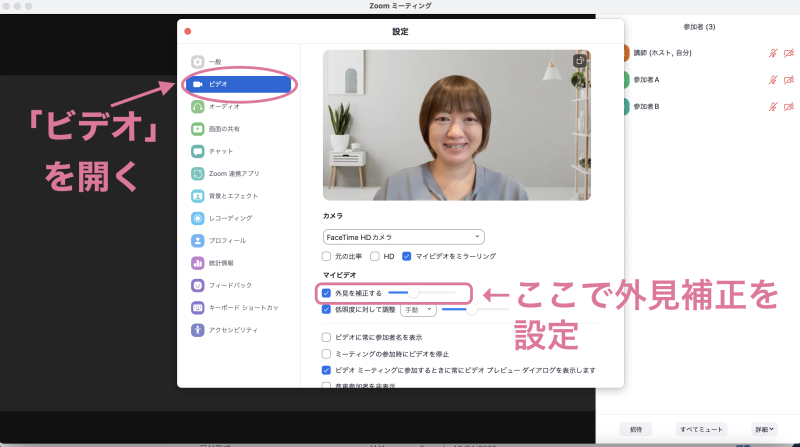The height and width of the screenshot is (447, 800).
Task: Click muted mic icon for 参加者 B
Action: point(773,107)
